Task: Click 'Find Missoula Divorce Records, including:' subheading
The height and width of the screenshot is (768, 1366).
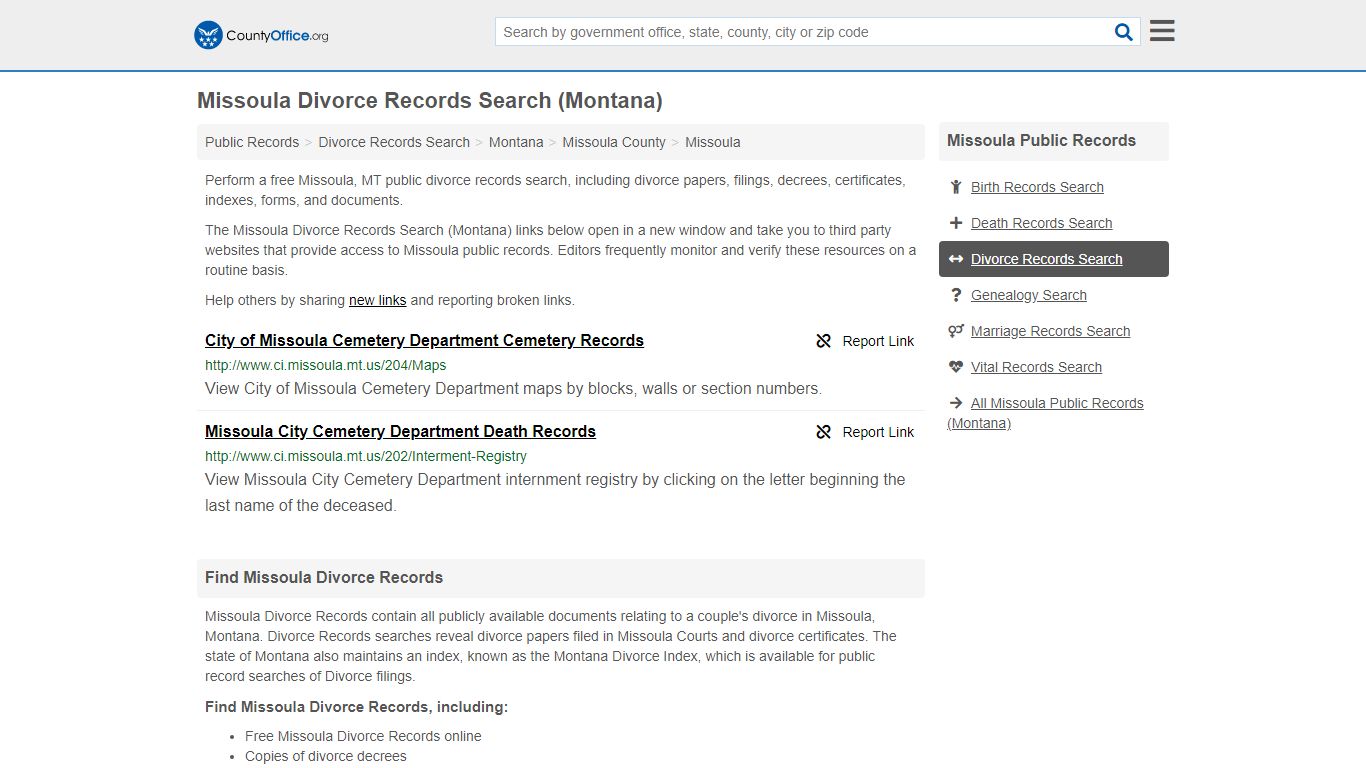Action: (x=356, y=706)
